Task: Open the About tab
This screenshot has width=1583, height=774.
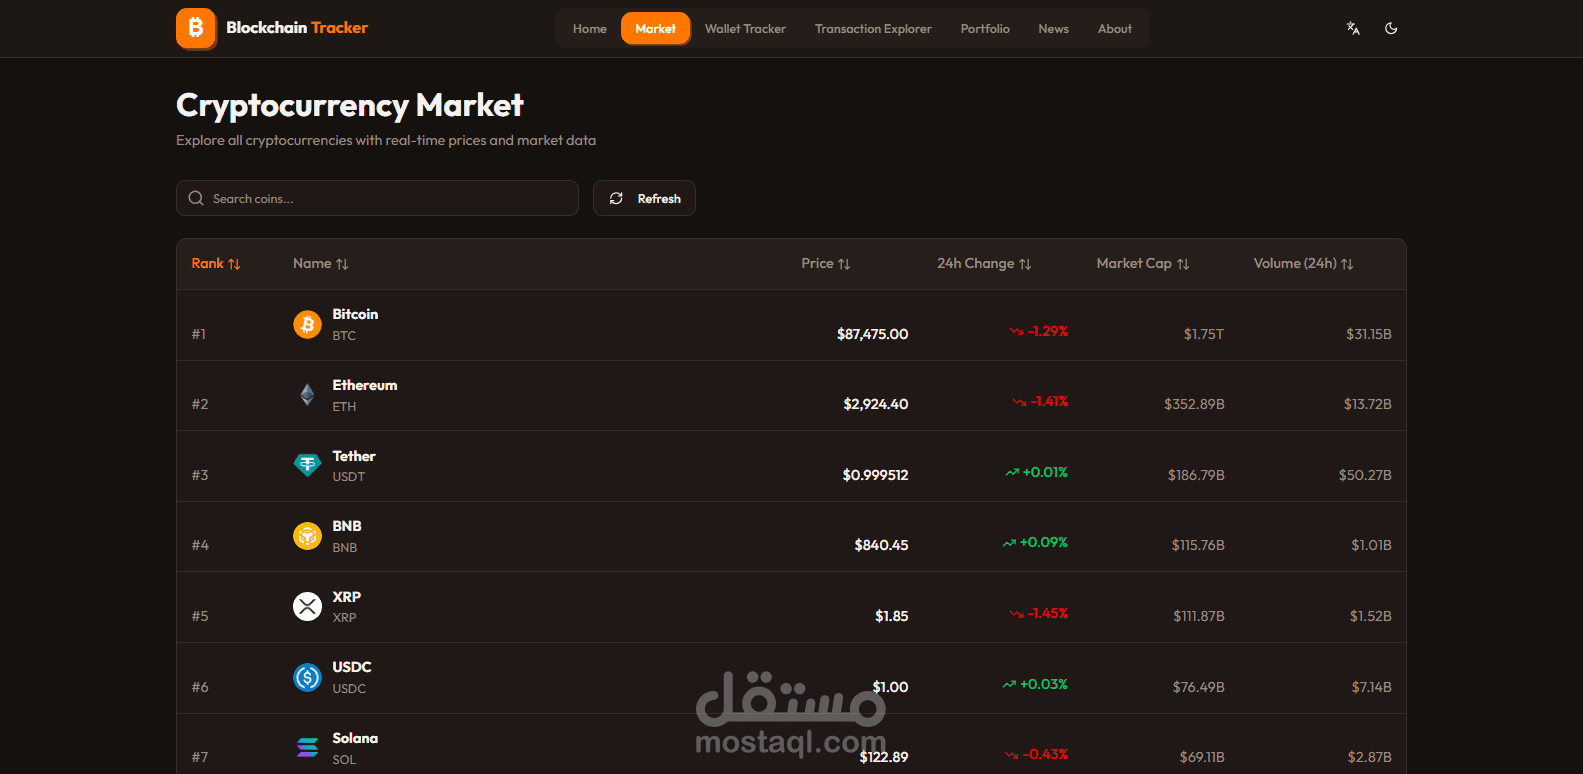Action: 1115,28
